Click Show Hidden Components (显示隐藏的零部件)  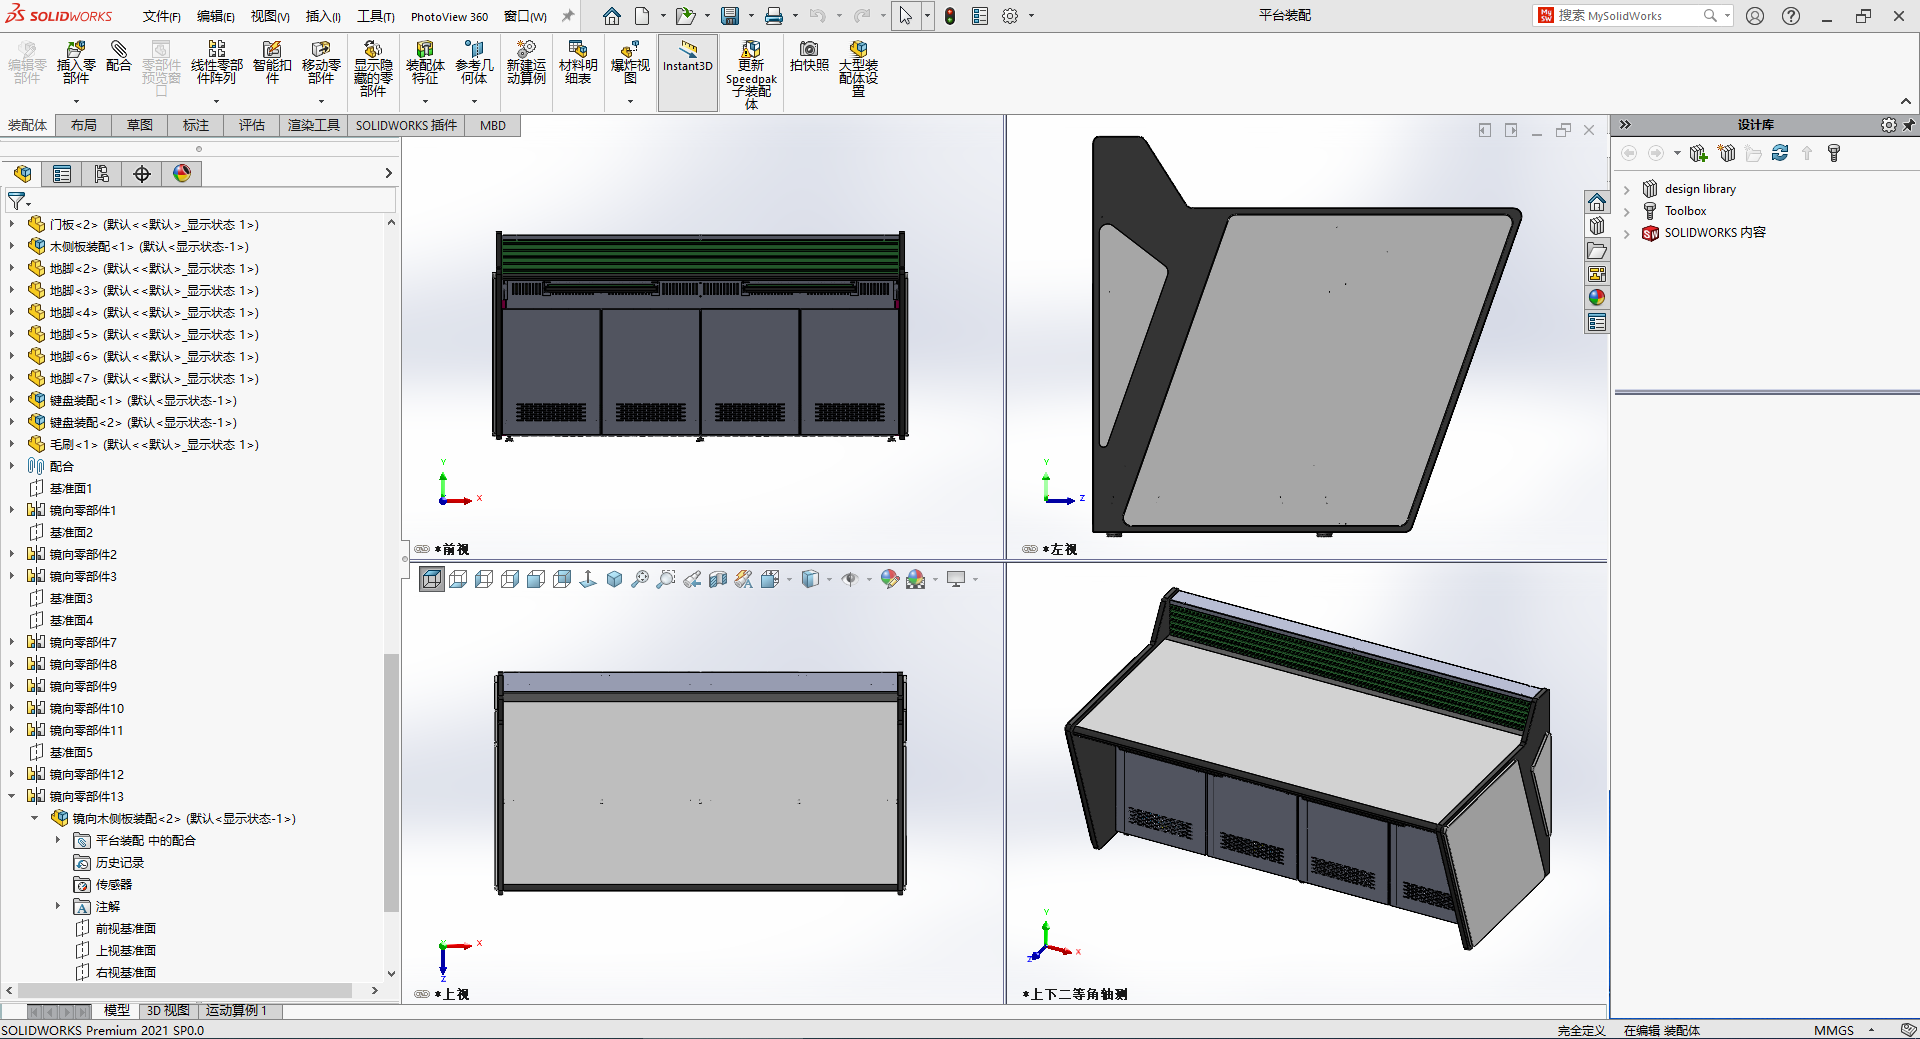(373, 68)
